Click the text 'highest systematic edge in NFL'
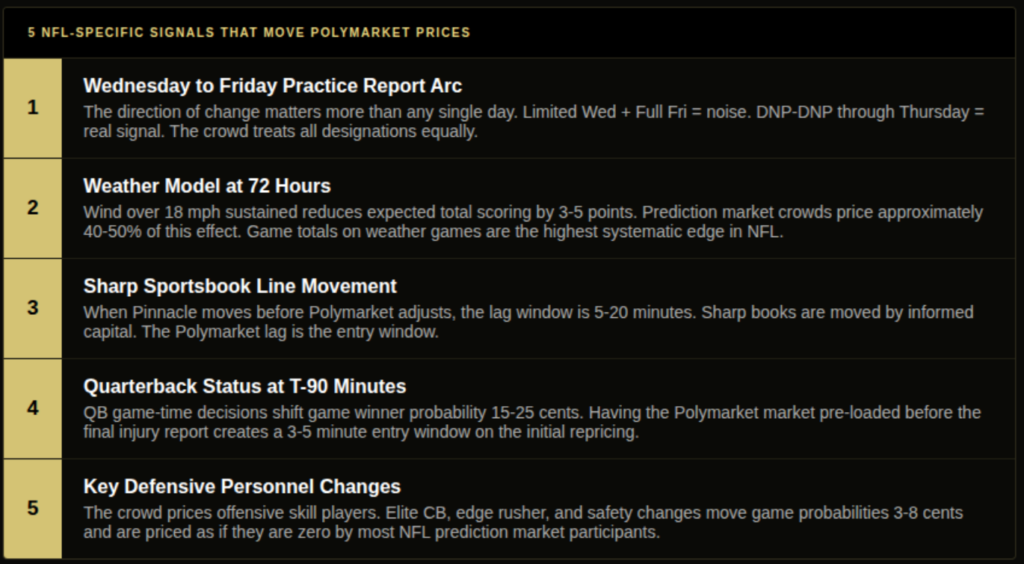This screenshot has height=564, width=1024. click(658, 232)
